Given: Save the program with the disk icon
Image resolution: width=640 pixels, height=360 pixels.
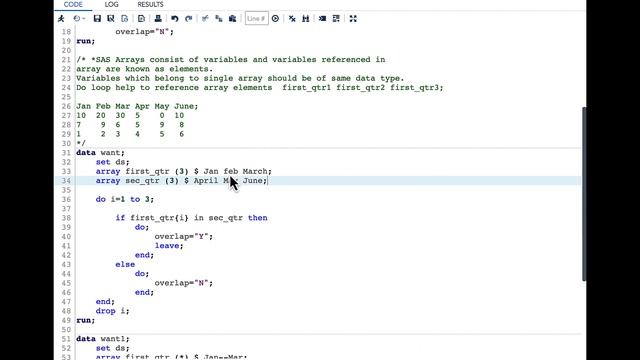Looking at the screenshot, I should click(97, 18).
